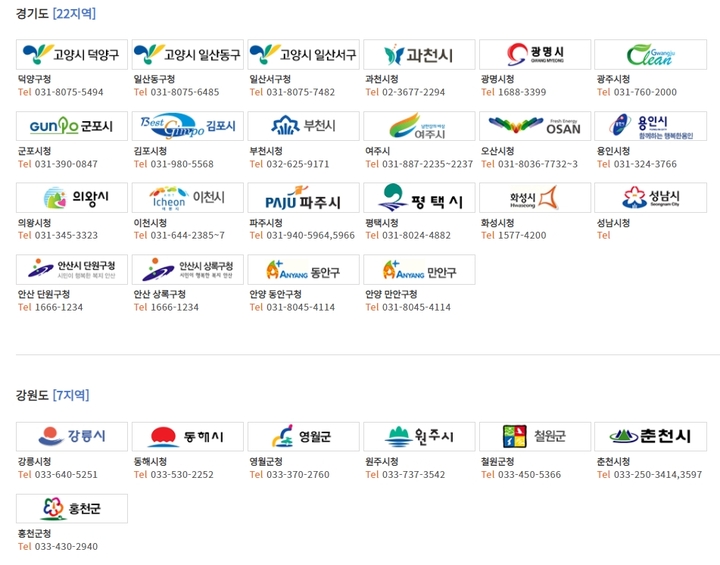720x565 pixels.
Task: Click the 홍천군 county logo
Action: [72, 508]
